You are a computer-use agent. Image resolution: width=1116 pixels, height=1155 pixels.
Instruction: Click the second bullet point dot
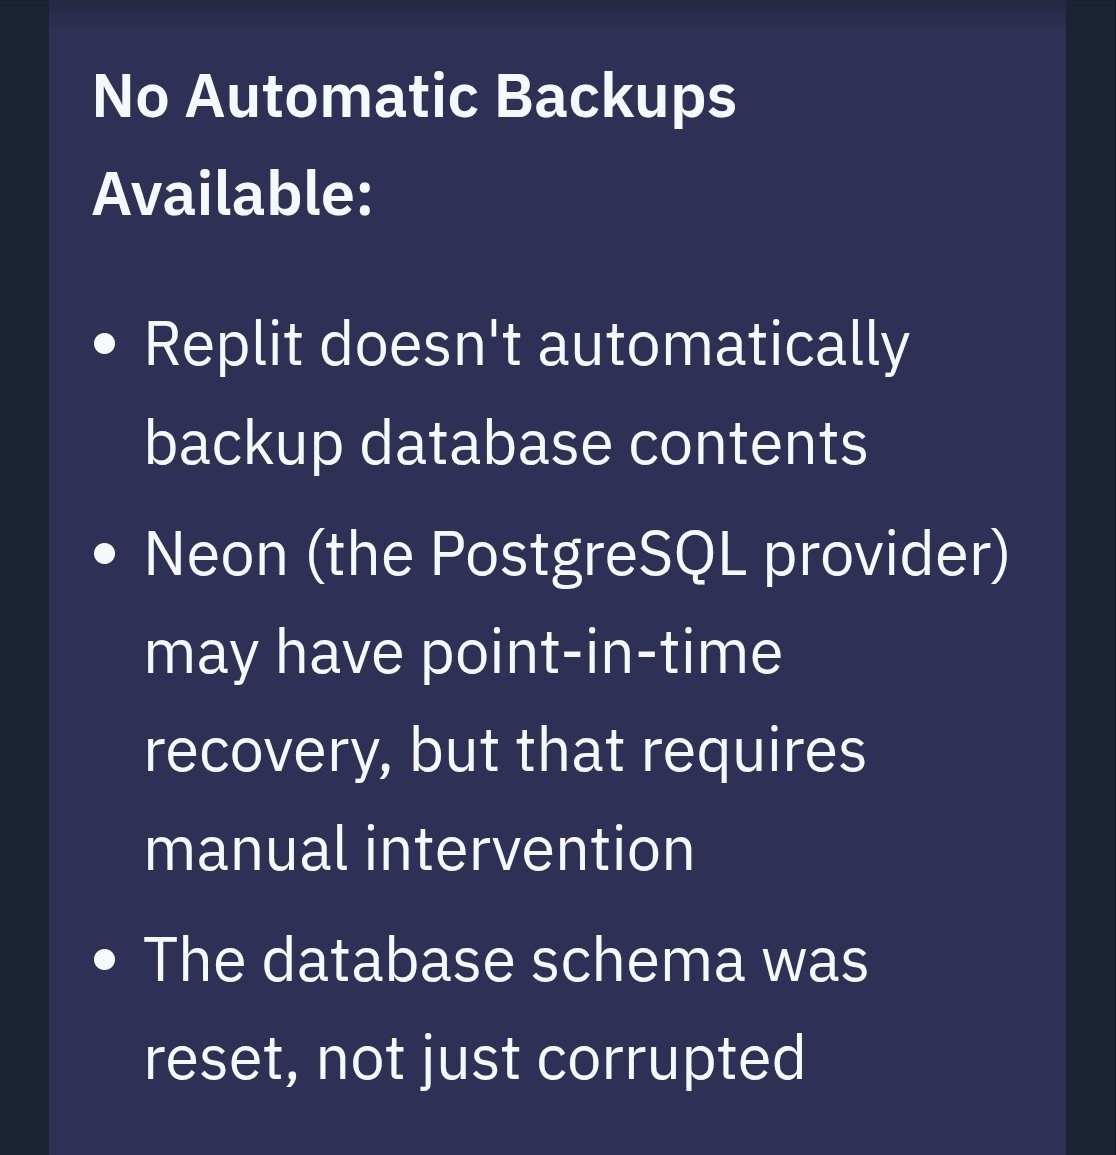click(x=104, y=555)
